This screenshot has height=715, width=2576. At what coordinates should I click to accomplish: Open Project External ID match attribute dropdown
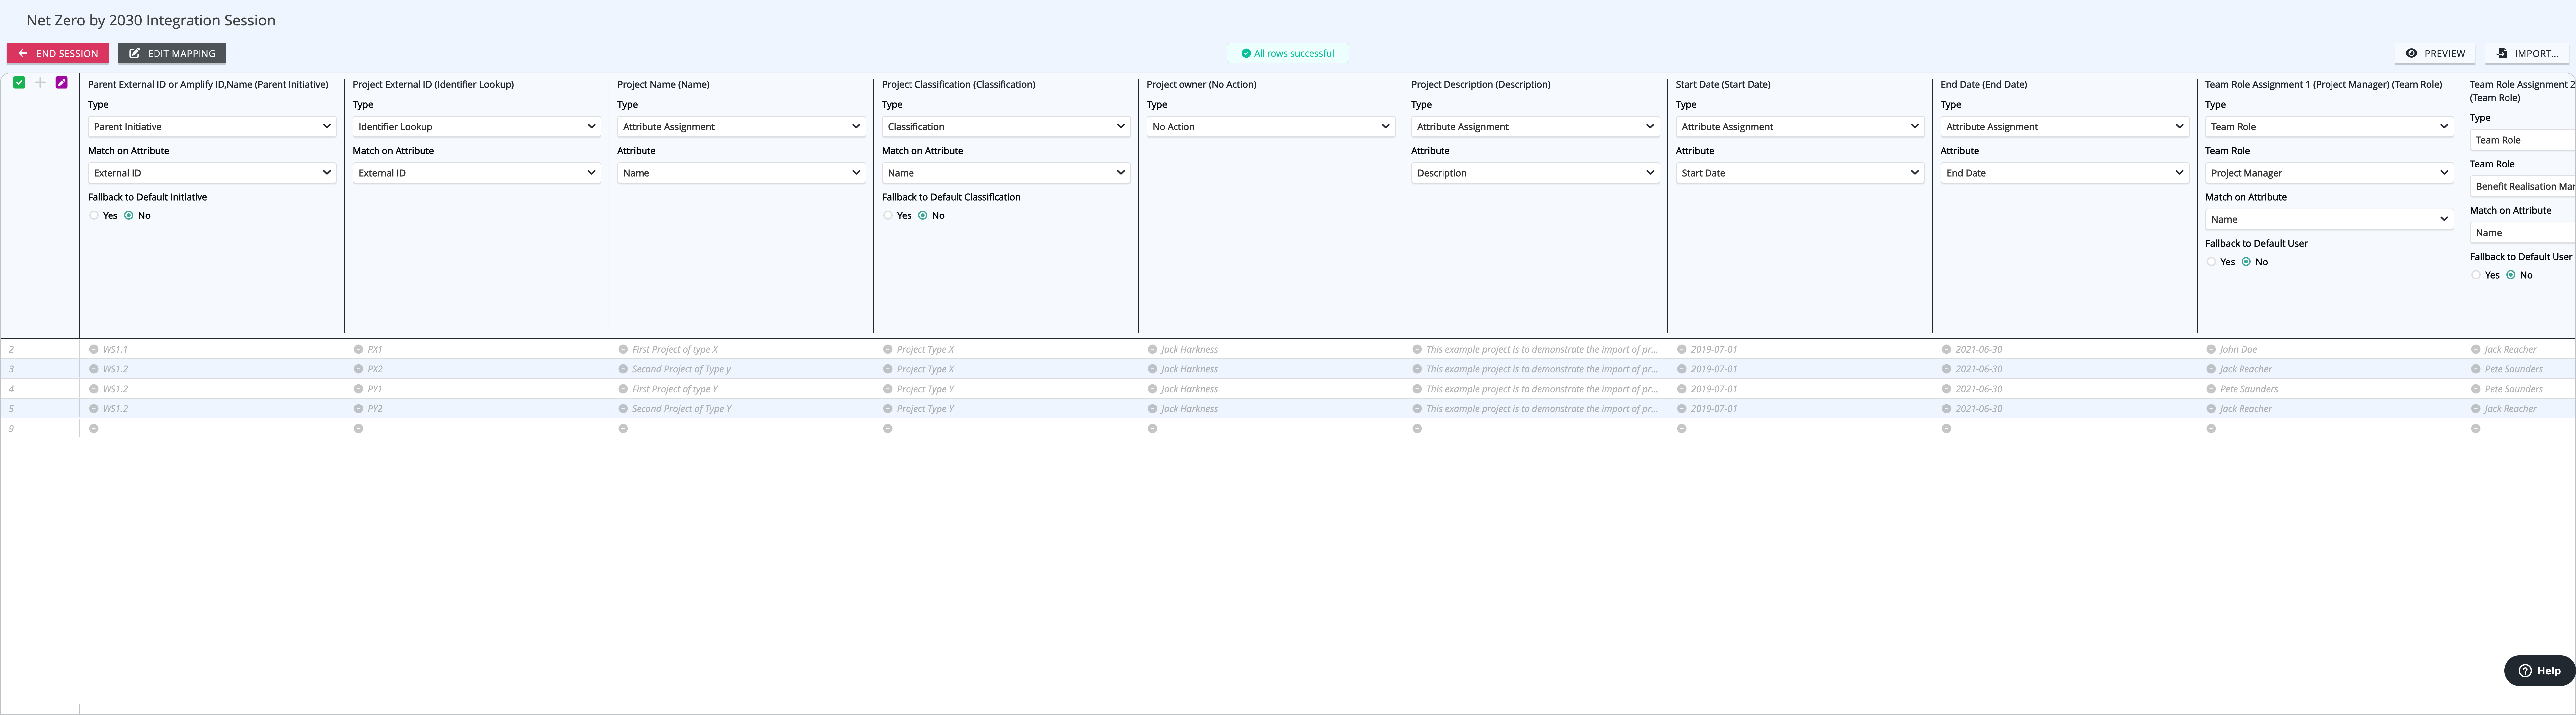(x=477, y=173)
